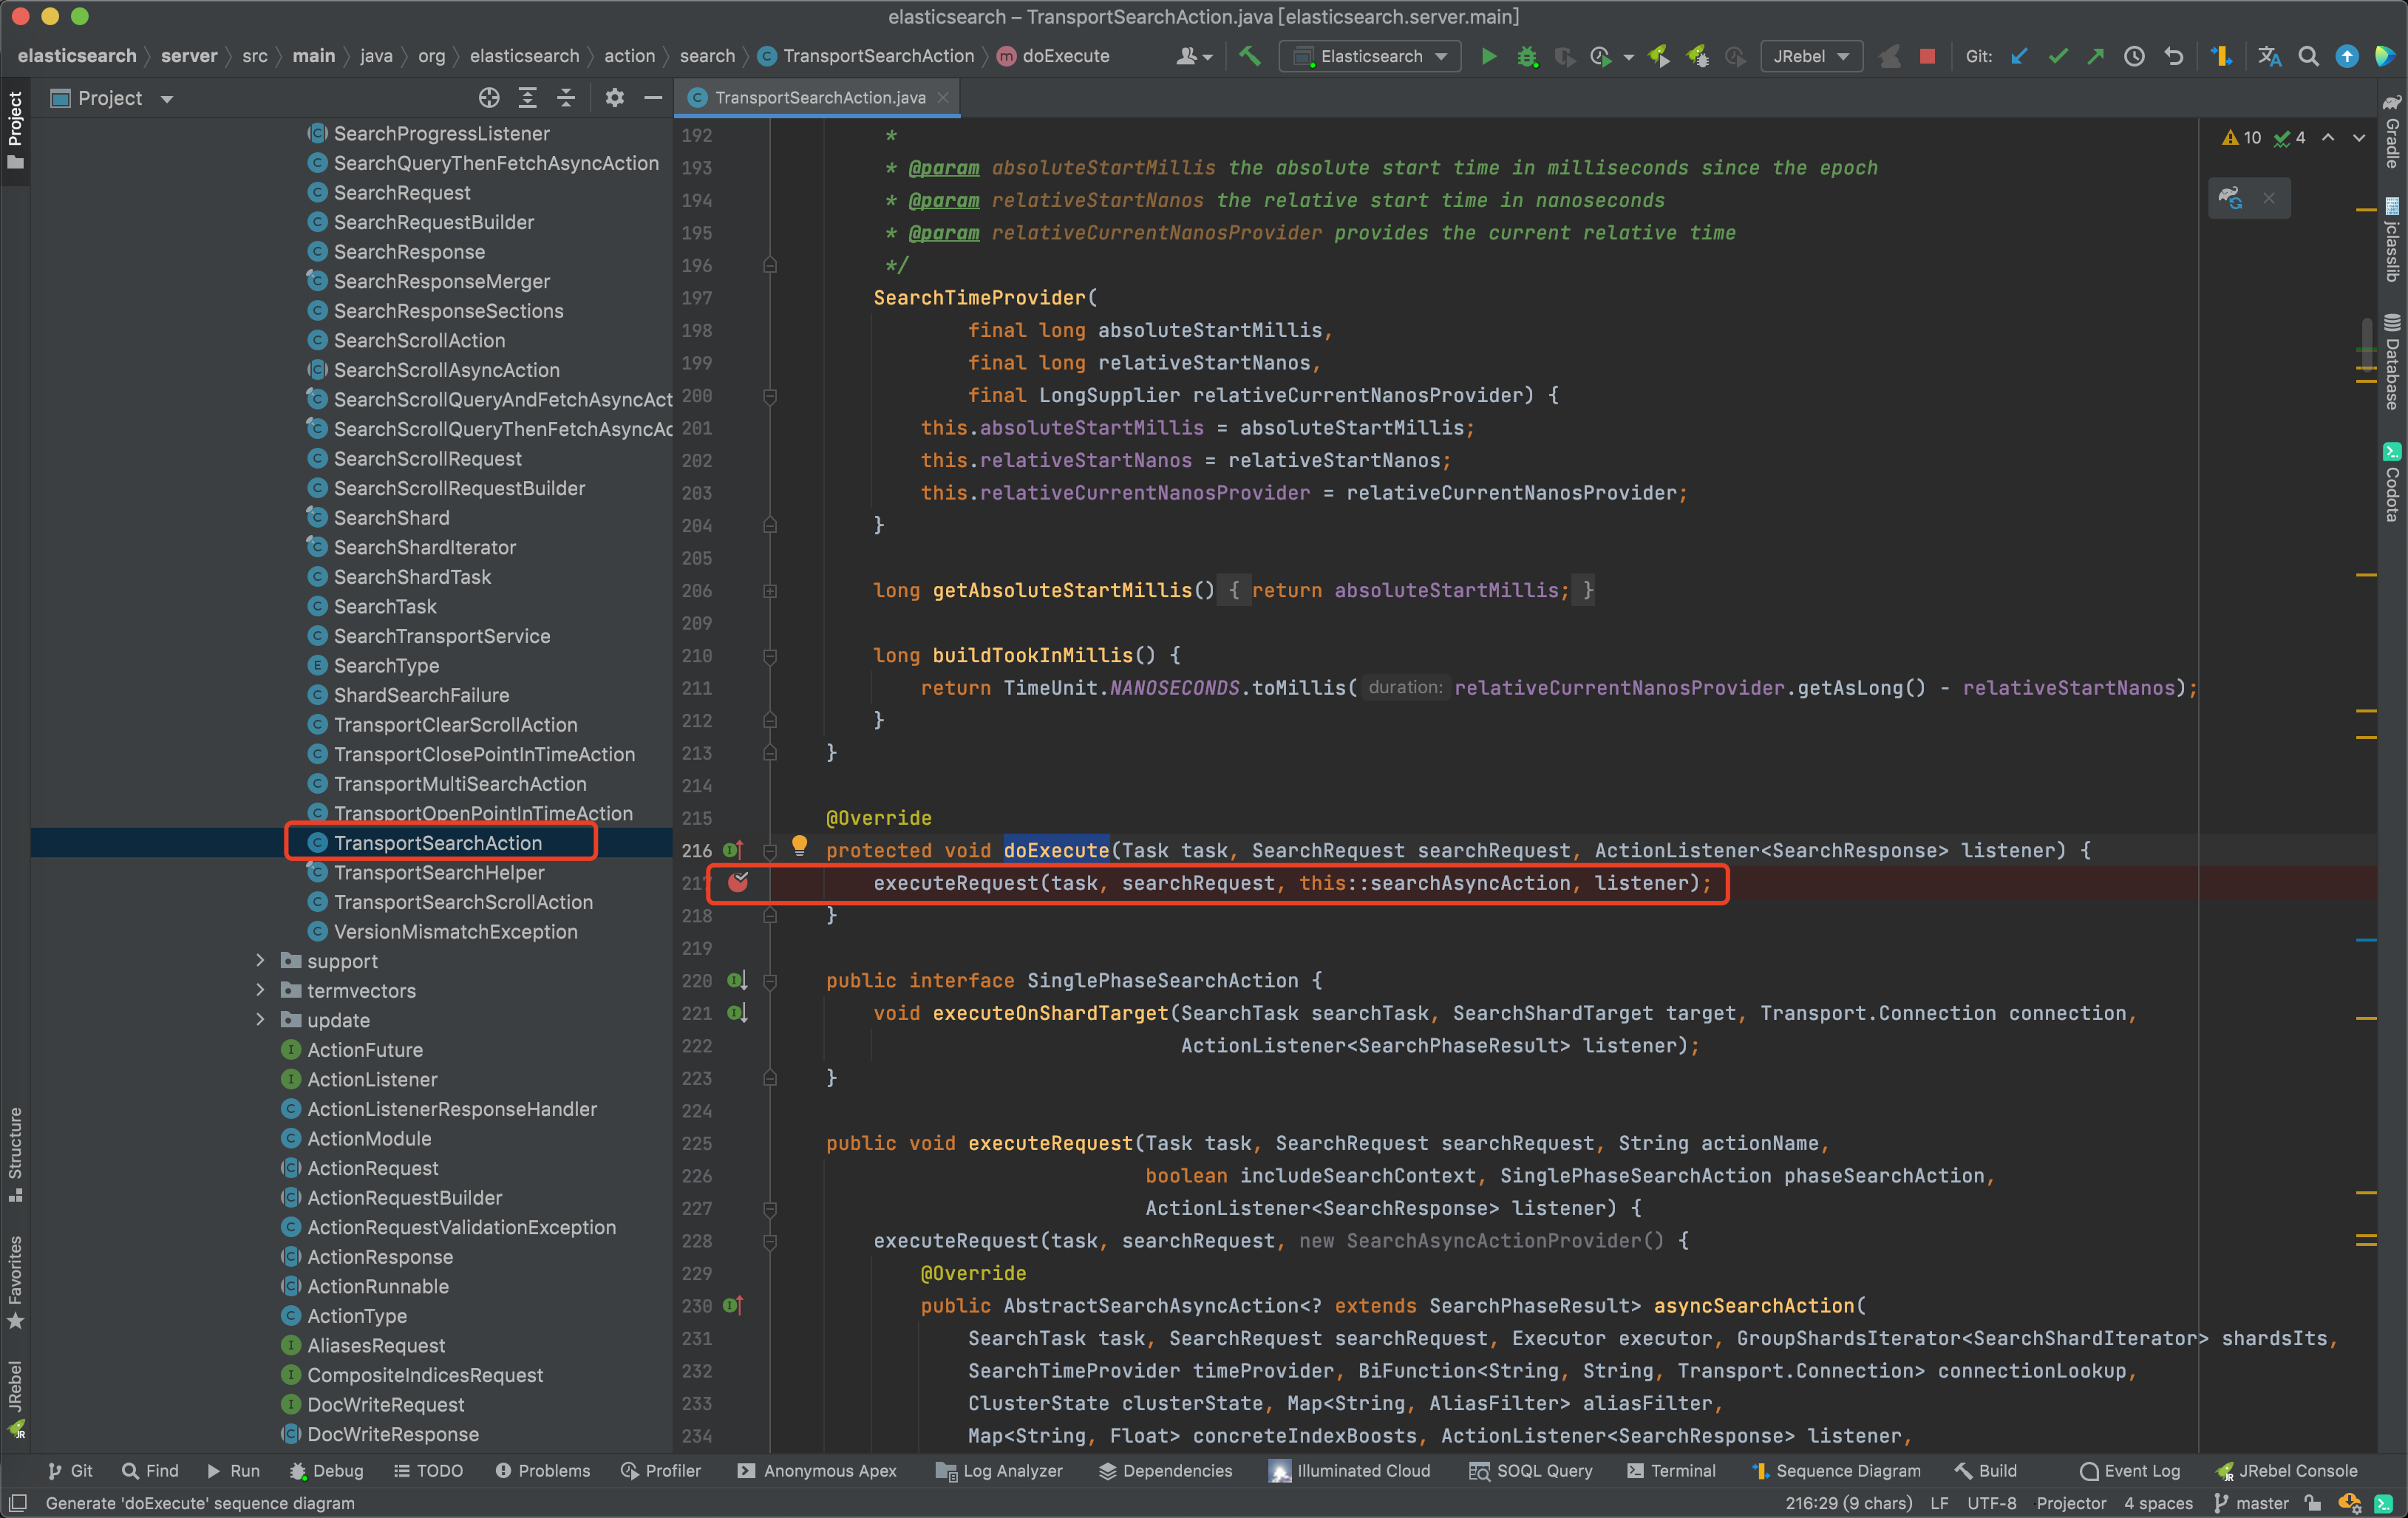Image resolution: width=2408 pixels, height=1518 pixels.
Task: Click locate target icon in Project panel
Action: click(489, 98)
